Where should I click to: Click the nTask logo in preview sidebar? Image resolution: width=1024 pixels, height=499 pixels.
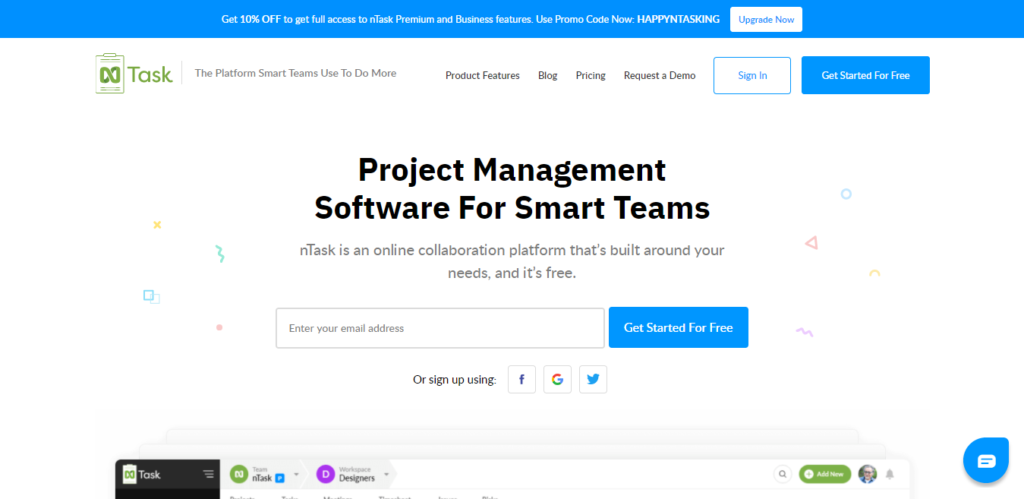(142, 474)
